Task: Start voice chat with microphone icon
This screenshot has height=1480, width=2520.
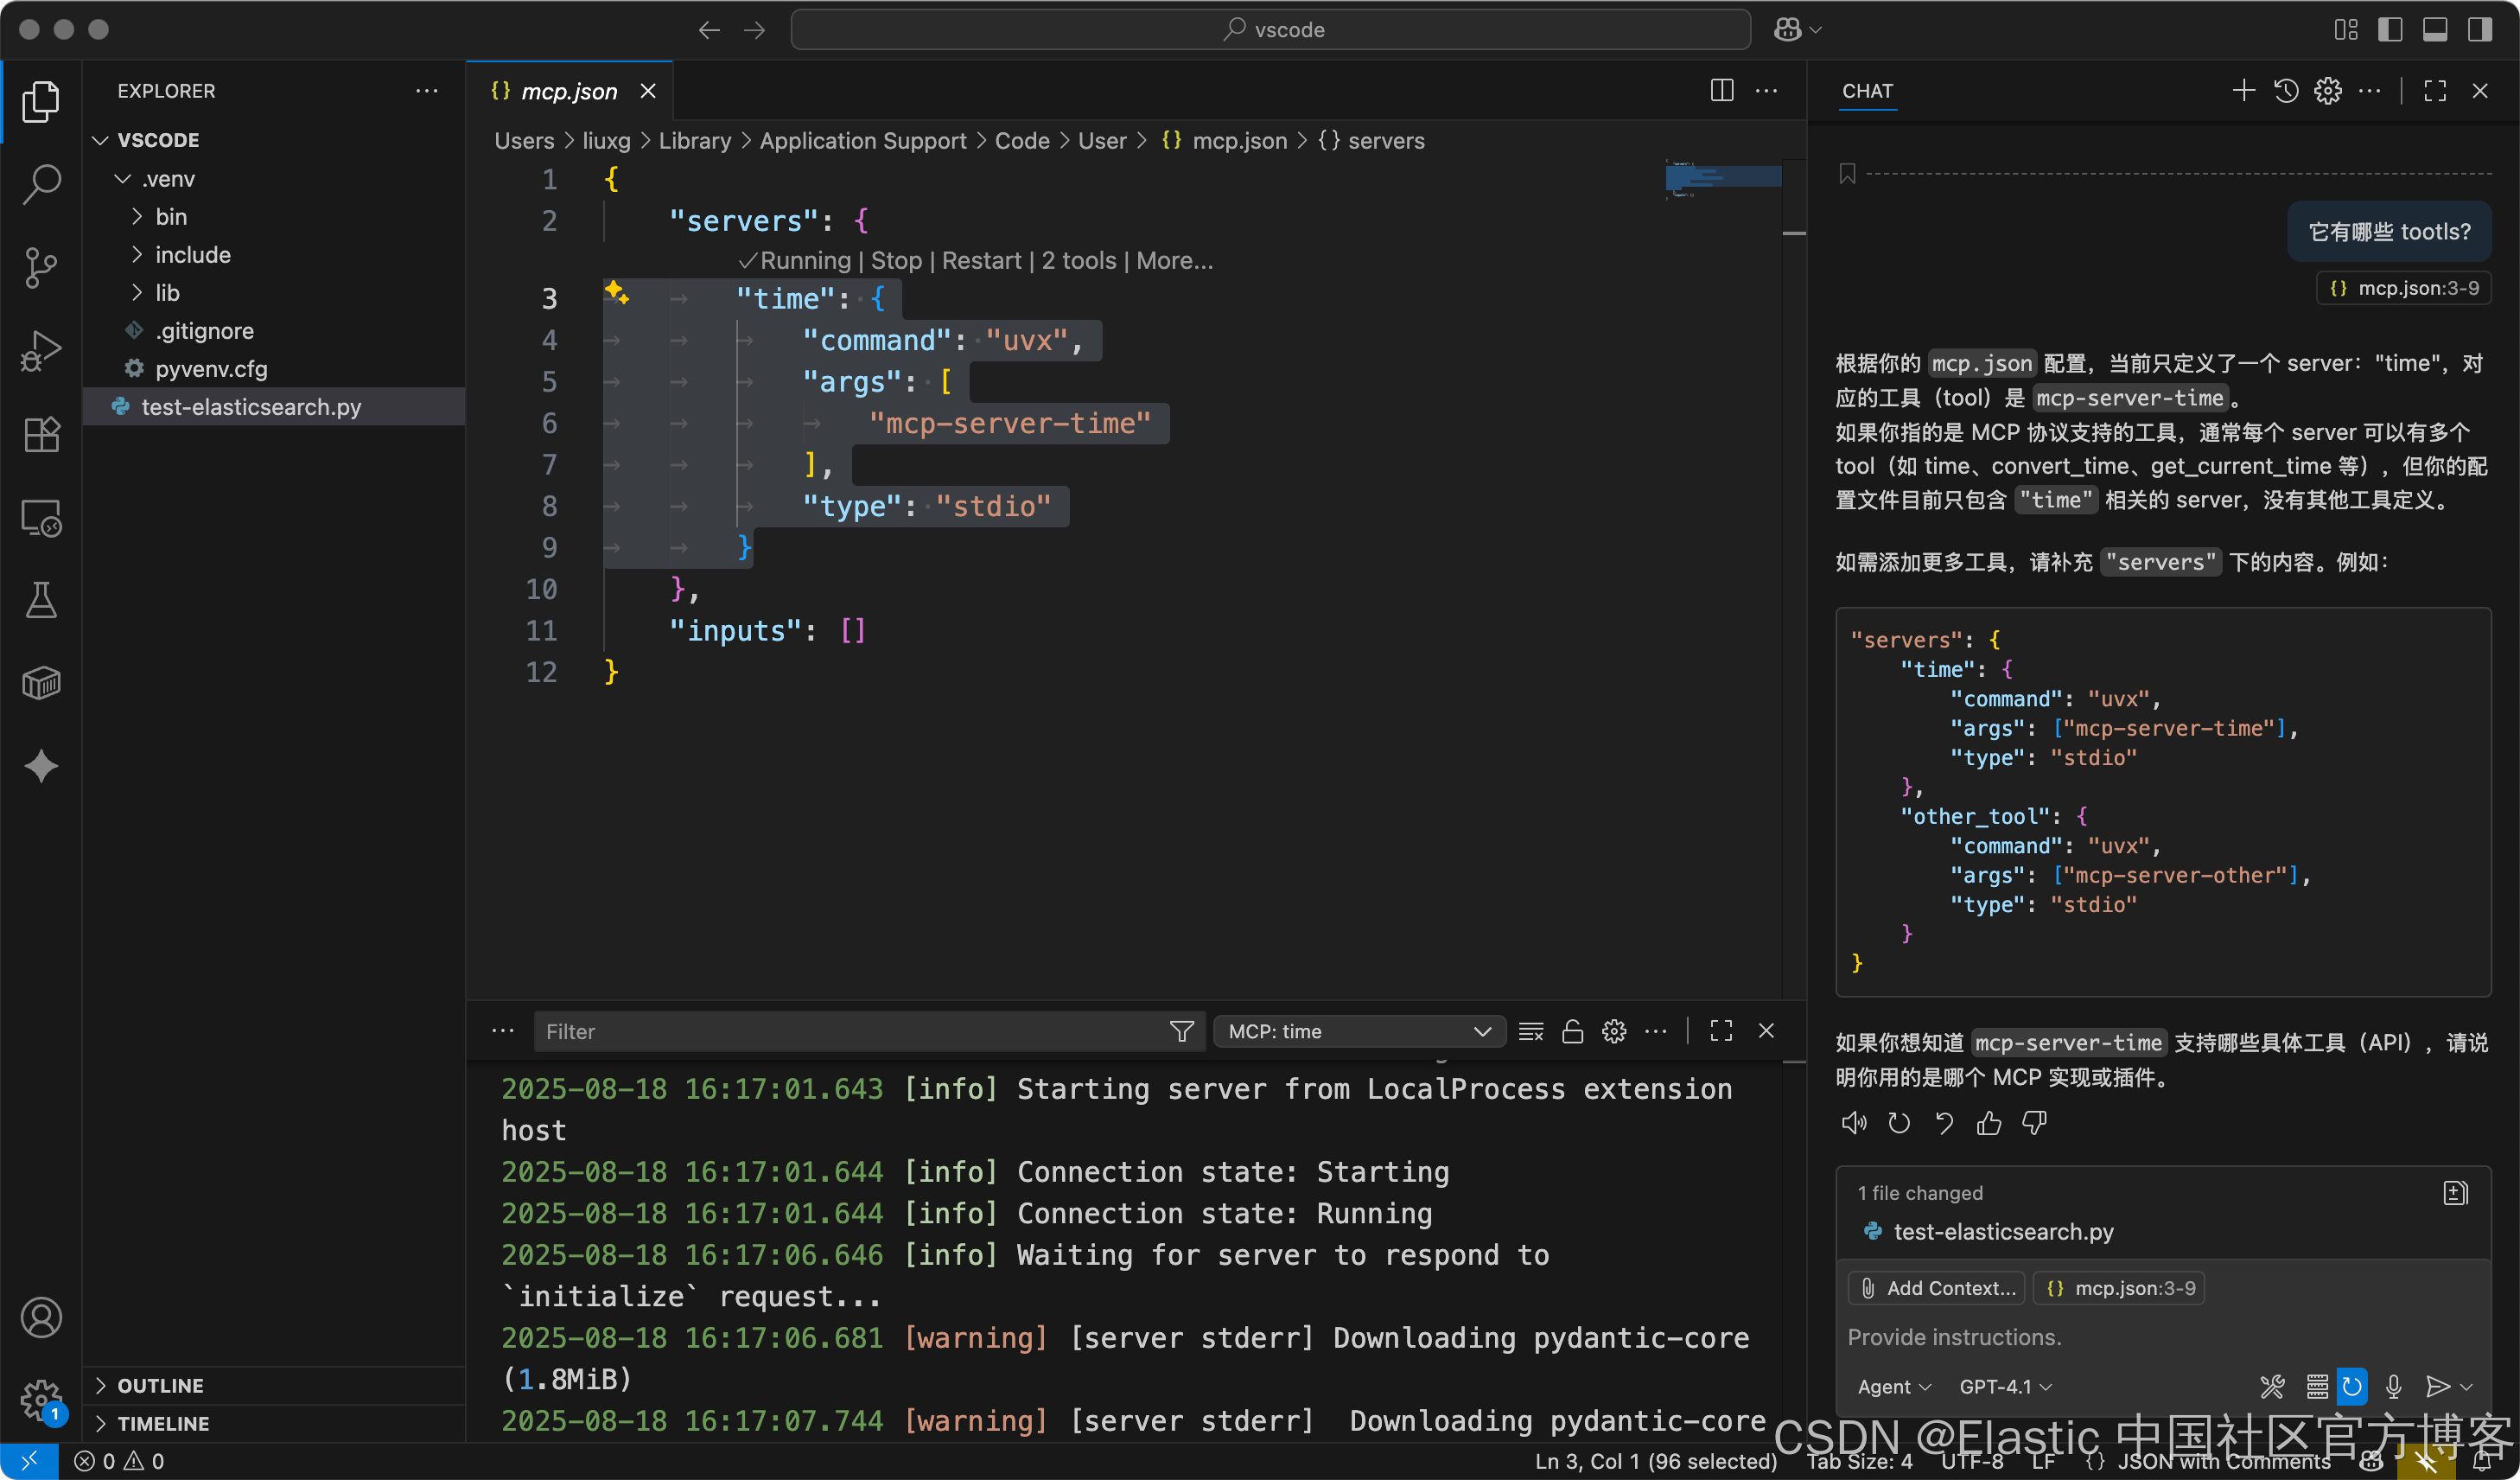Action: pyautogui.click(x=2393, y=1386)
